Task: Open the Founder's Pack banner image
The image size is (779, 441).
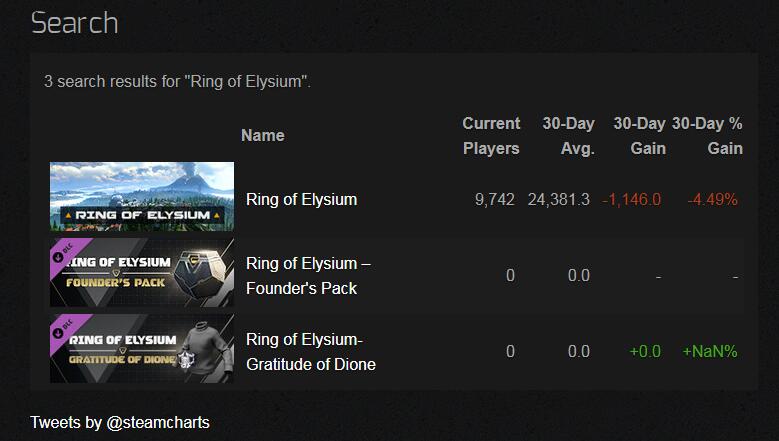Action: point(141,273)
